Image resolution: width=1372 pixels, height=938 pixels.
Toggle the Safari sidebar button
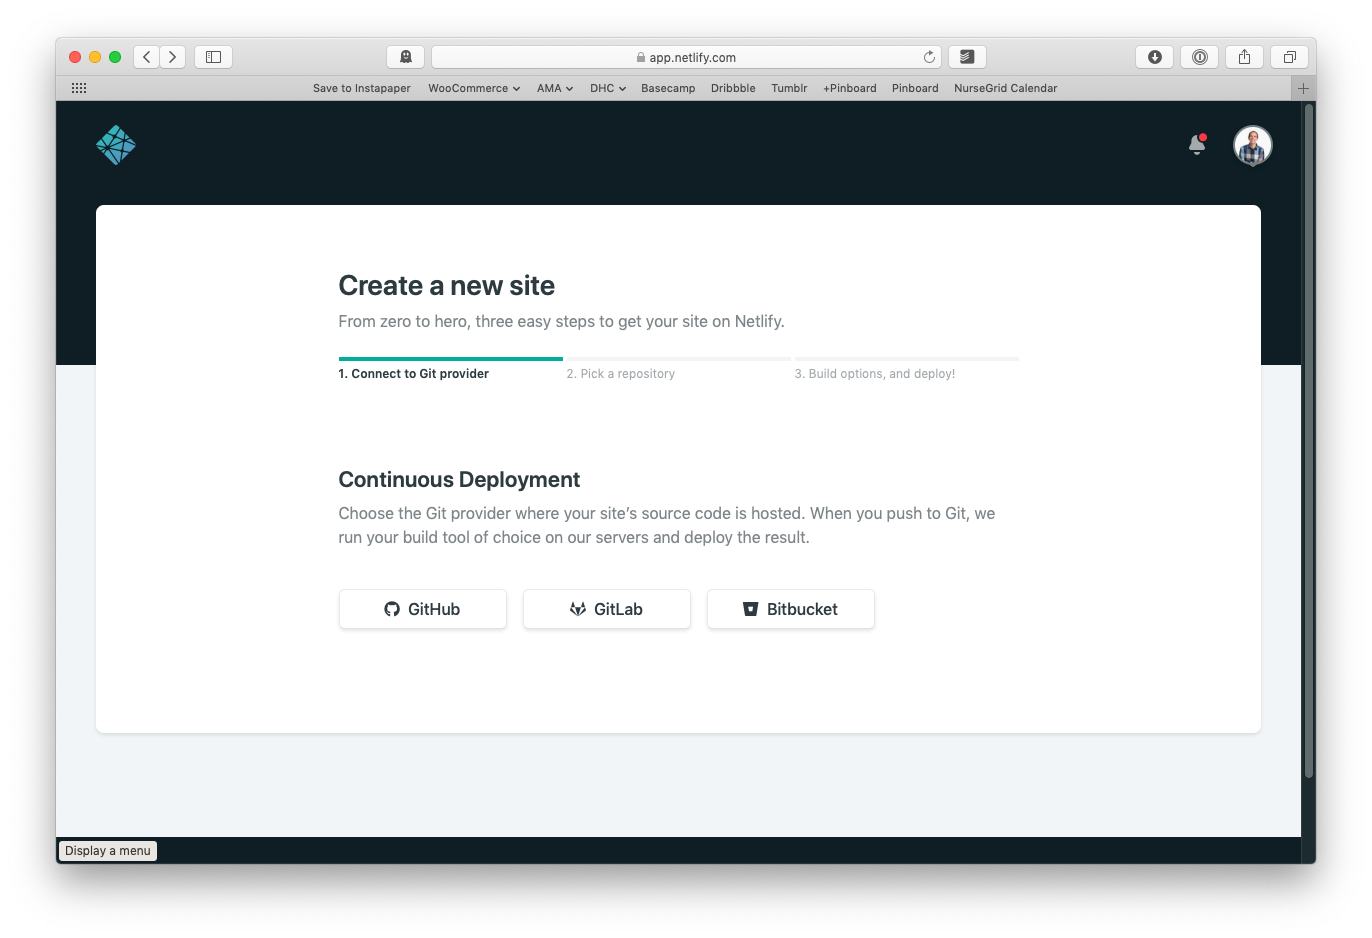pyautogui.click(x=213, y=57)
